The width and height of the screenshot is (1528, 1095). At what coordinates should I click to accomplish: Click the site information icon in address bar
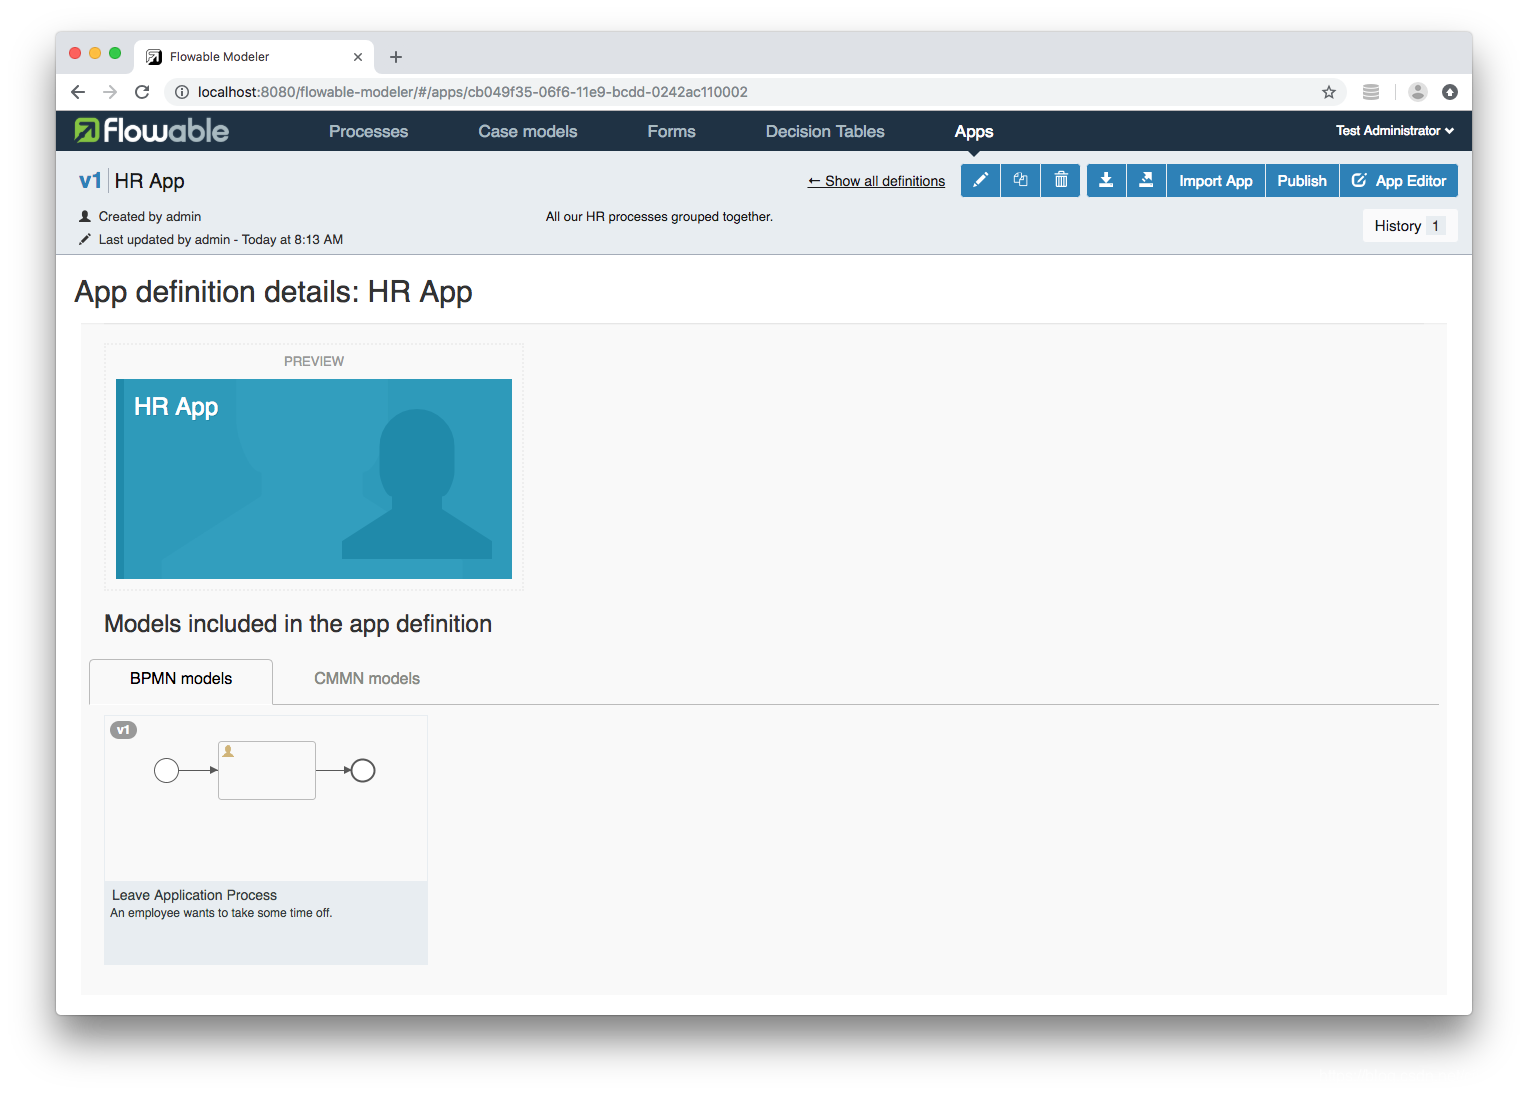pyautogui.click(x=182, y=92)
